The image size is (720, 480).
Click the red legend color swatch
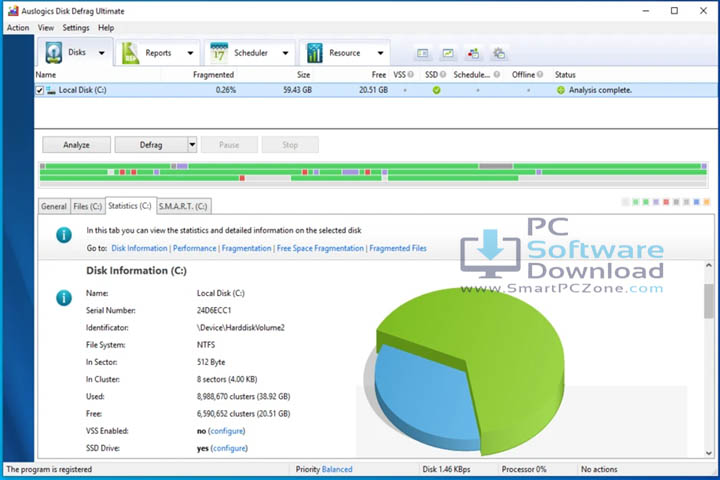click(x=666, y=202)
